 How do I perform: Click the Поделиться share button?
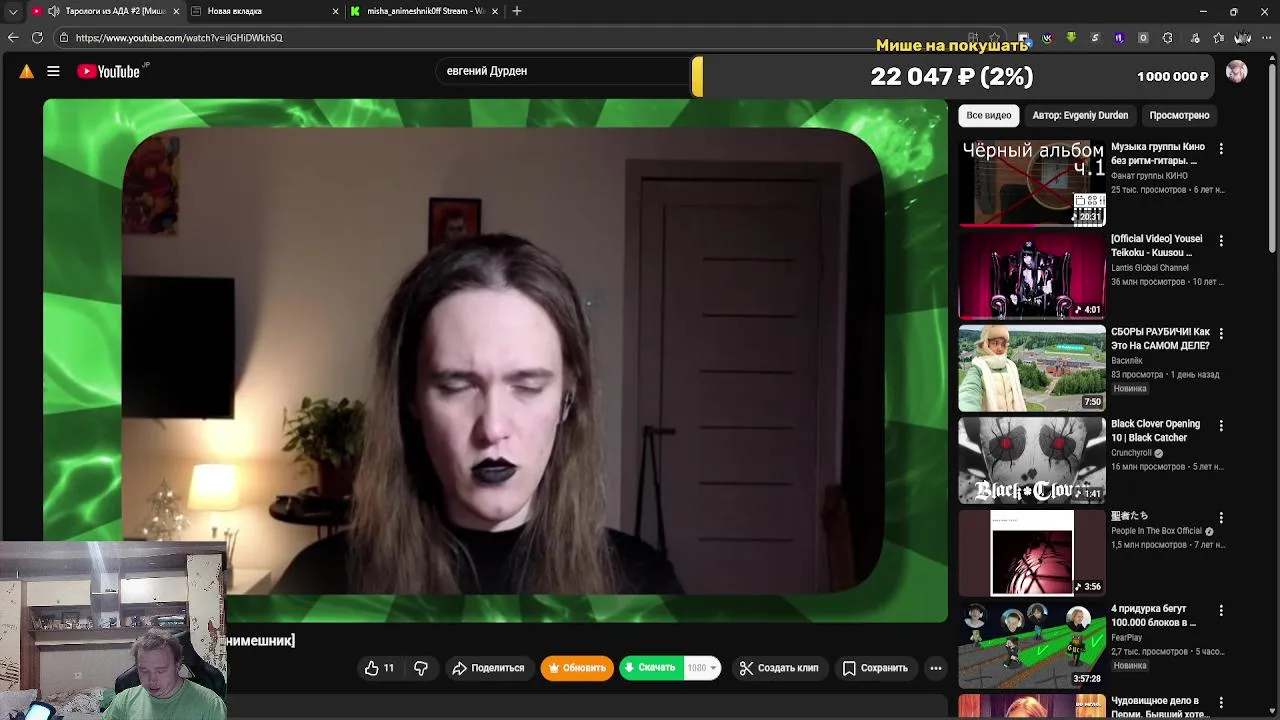coord(488,668)
